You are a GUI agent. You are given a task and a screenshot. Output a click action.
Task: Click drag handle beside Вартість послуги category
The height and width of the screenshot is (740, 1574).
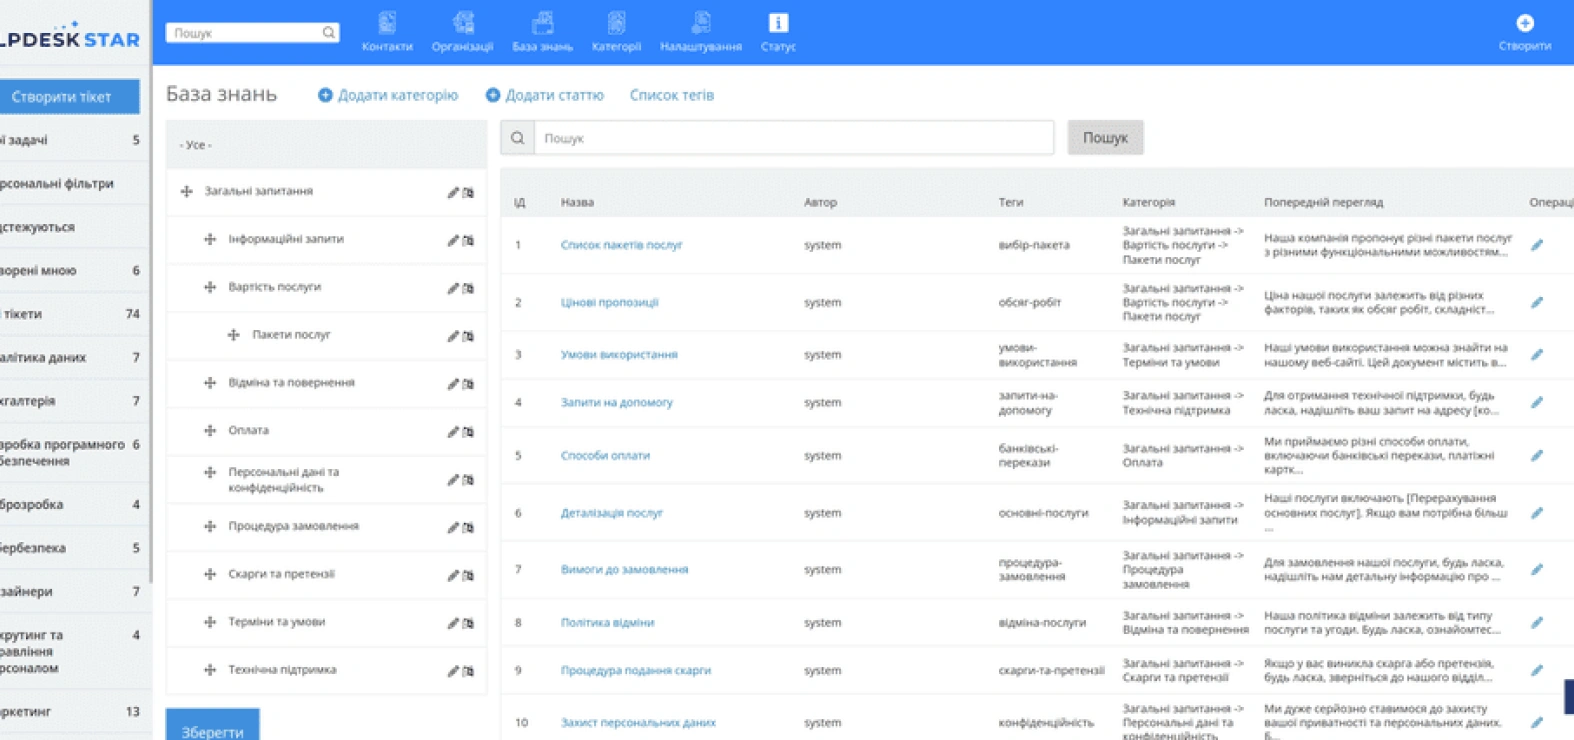pyautogui.click(x=210, y=287)
